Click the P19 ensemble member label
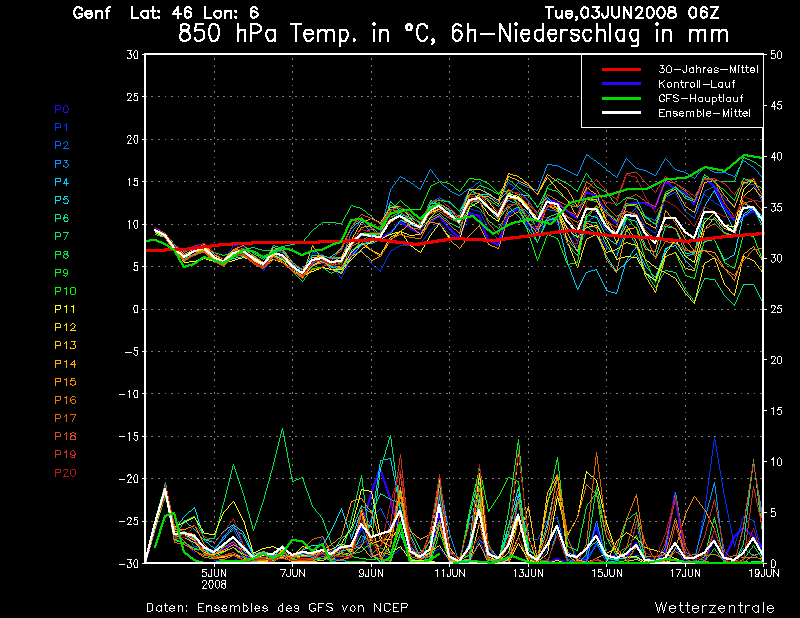 click(65, 454)
